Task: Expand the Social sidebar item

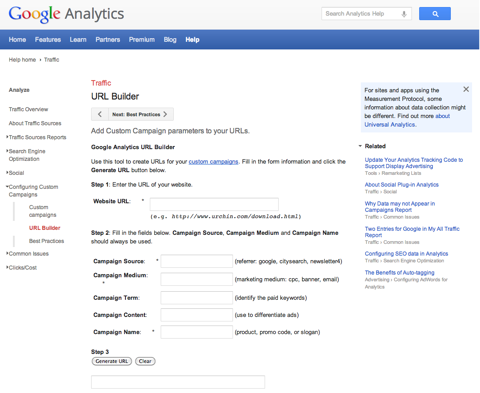Action: click(x=7, y=172)
